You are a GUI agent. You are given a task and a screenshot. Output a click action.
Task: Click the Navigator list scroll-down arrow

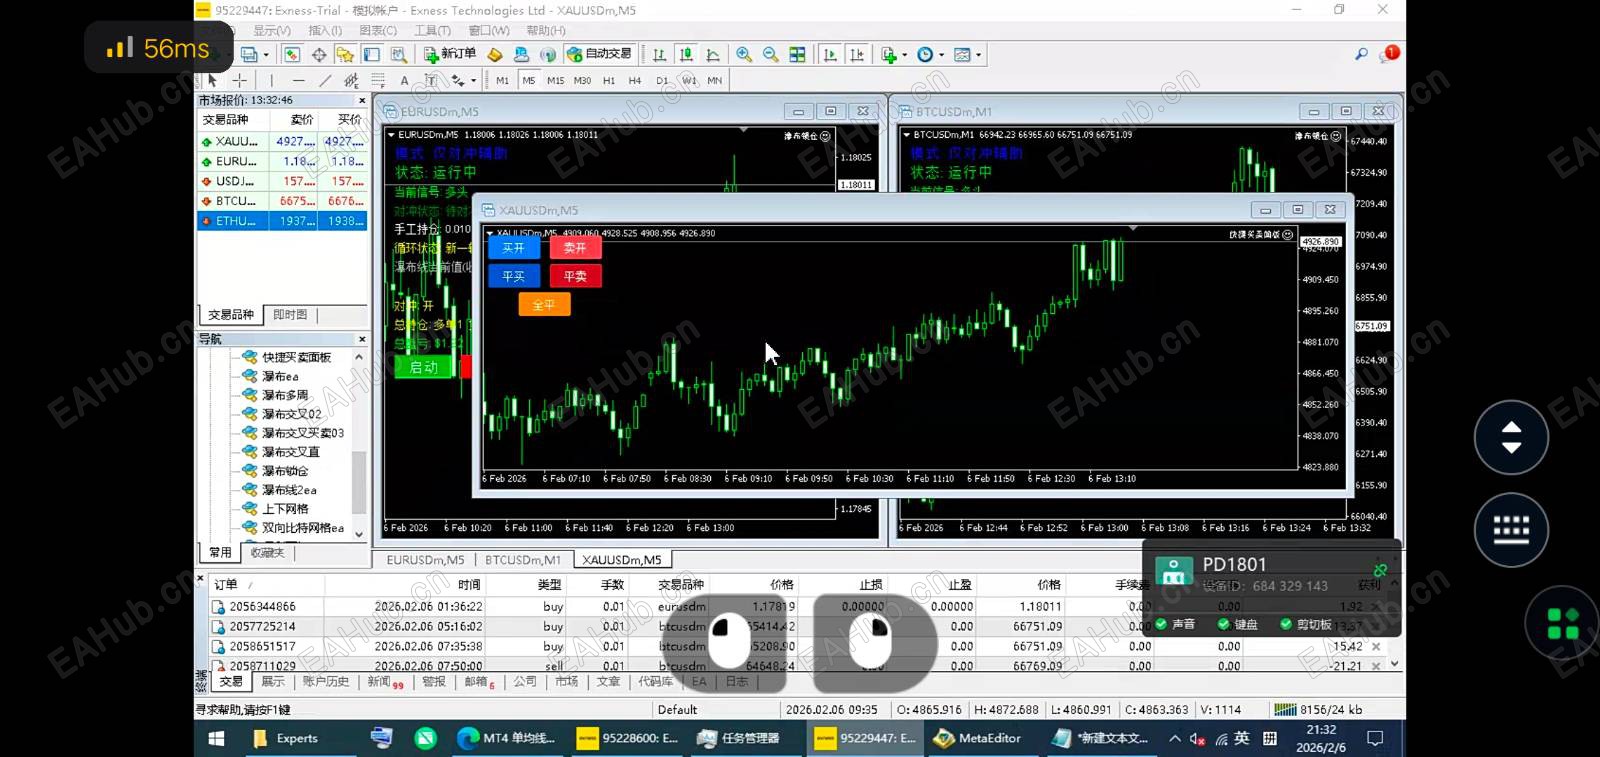click(359, 535)
